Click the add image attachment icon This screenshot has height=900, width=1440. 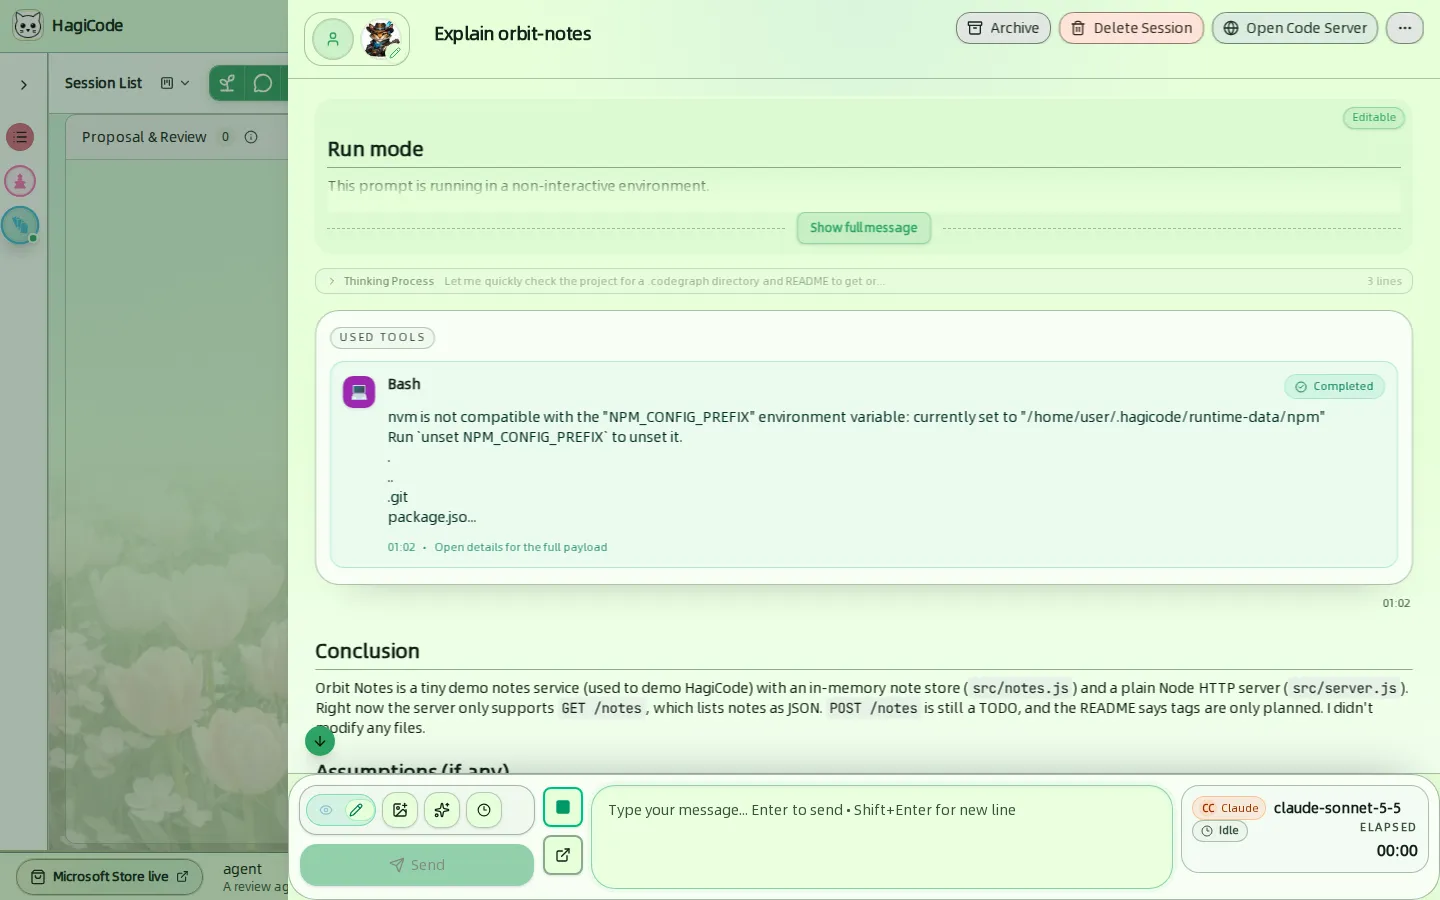pos(400,810)
